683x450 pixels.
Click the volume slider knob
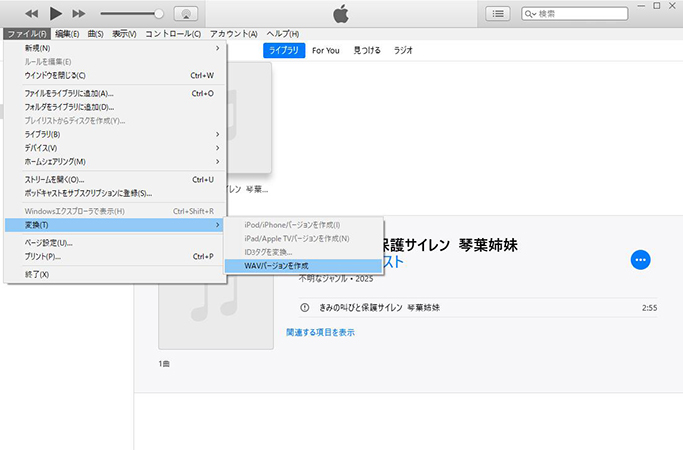click(159, 14)
